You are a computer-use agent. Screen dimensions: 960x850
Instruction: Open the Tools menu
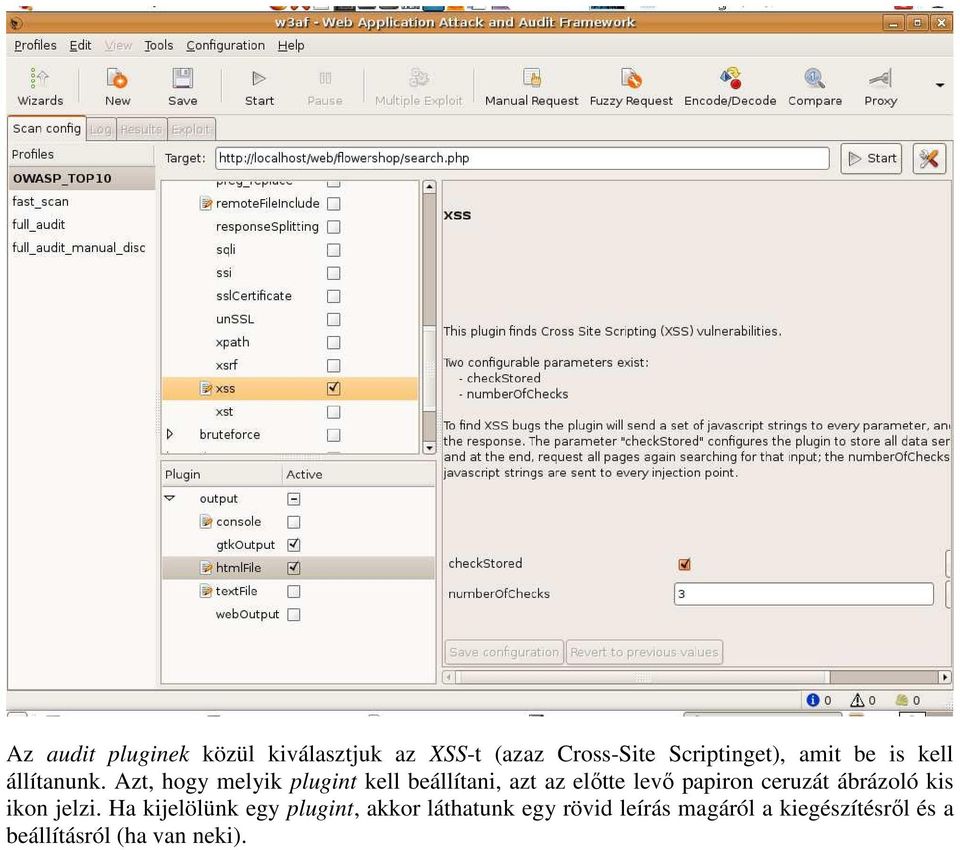coord(159,45)
